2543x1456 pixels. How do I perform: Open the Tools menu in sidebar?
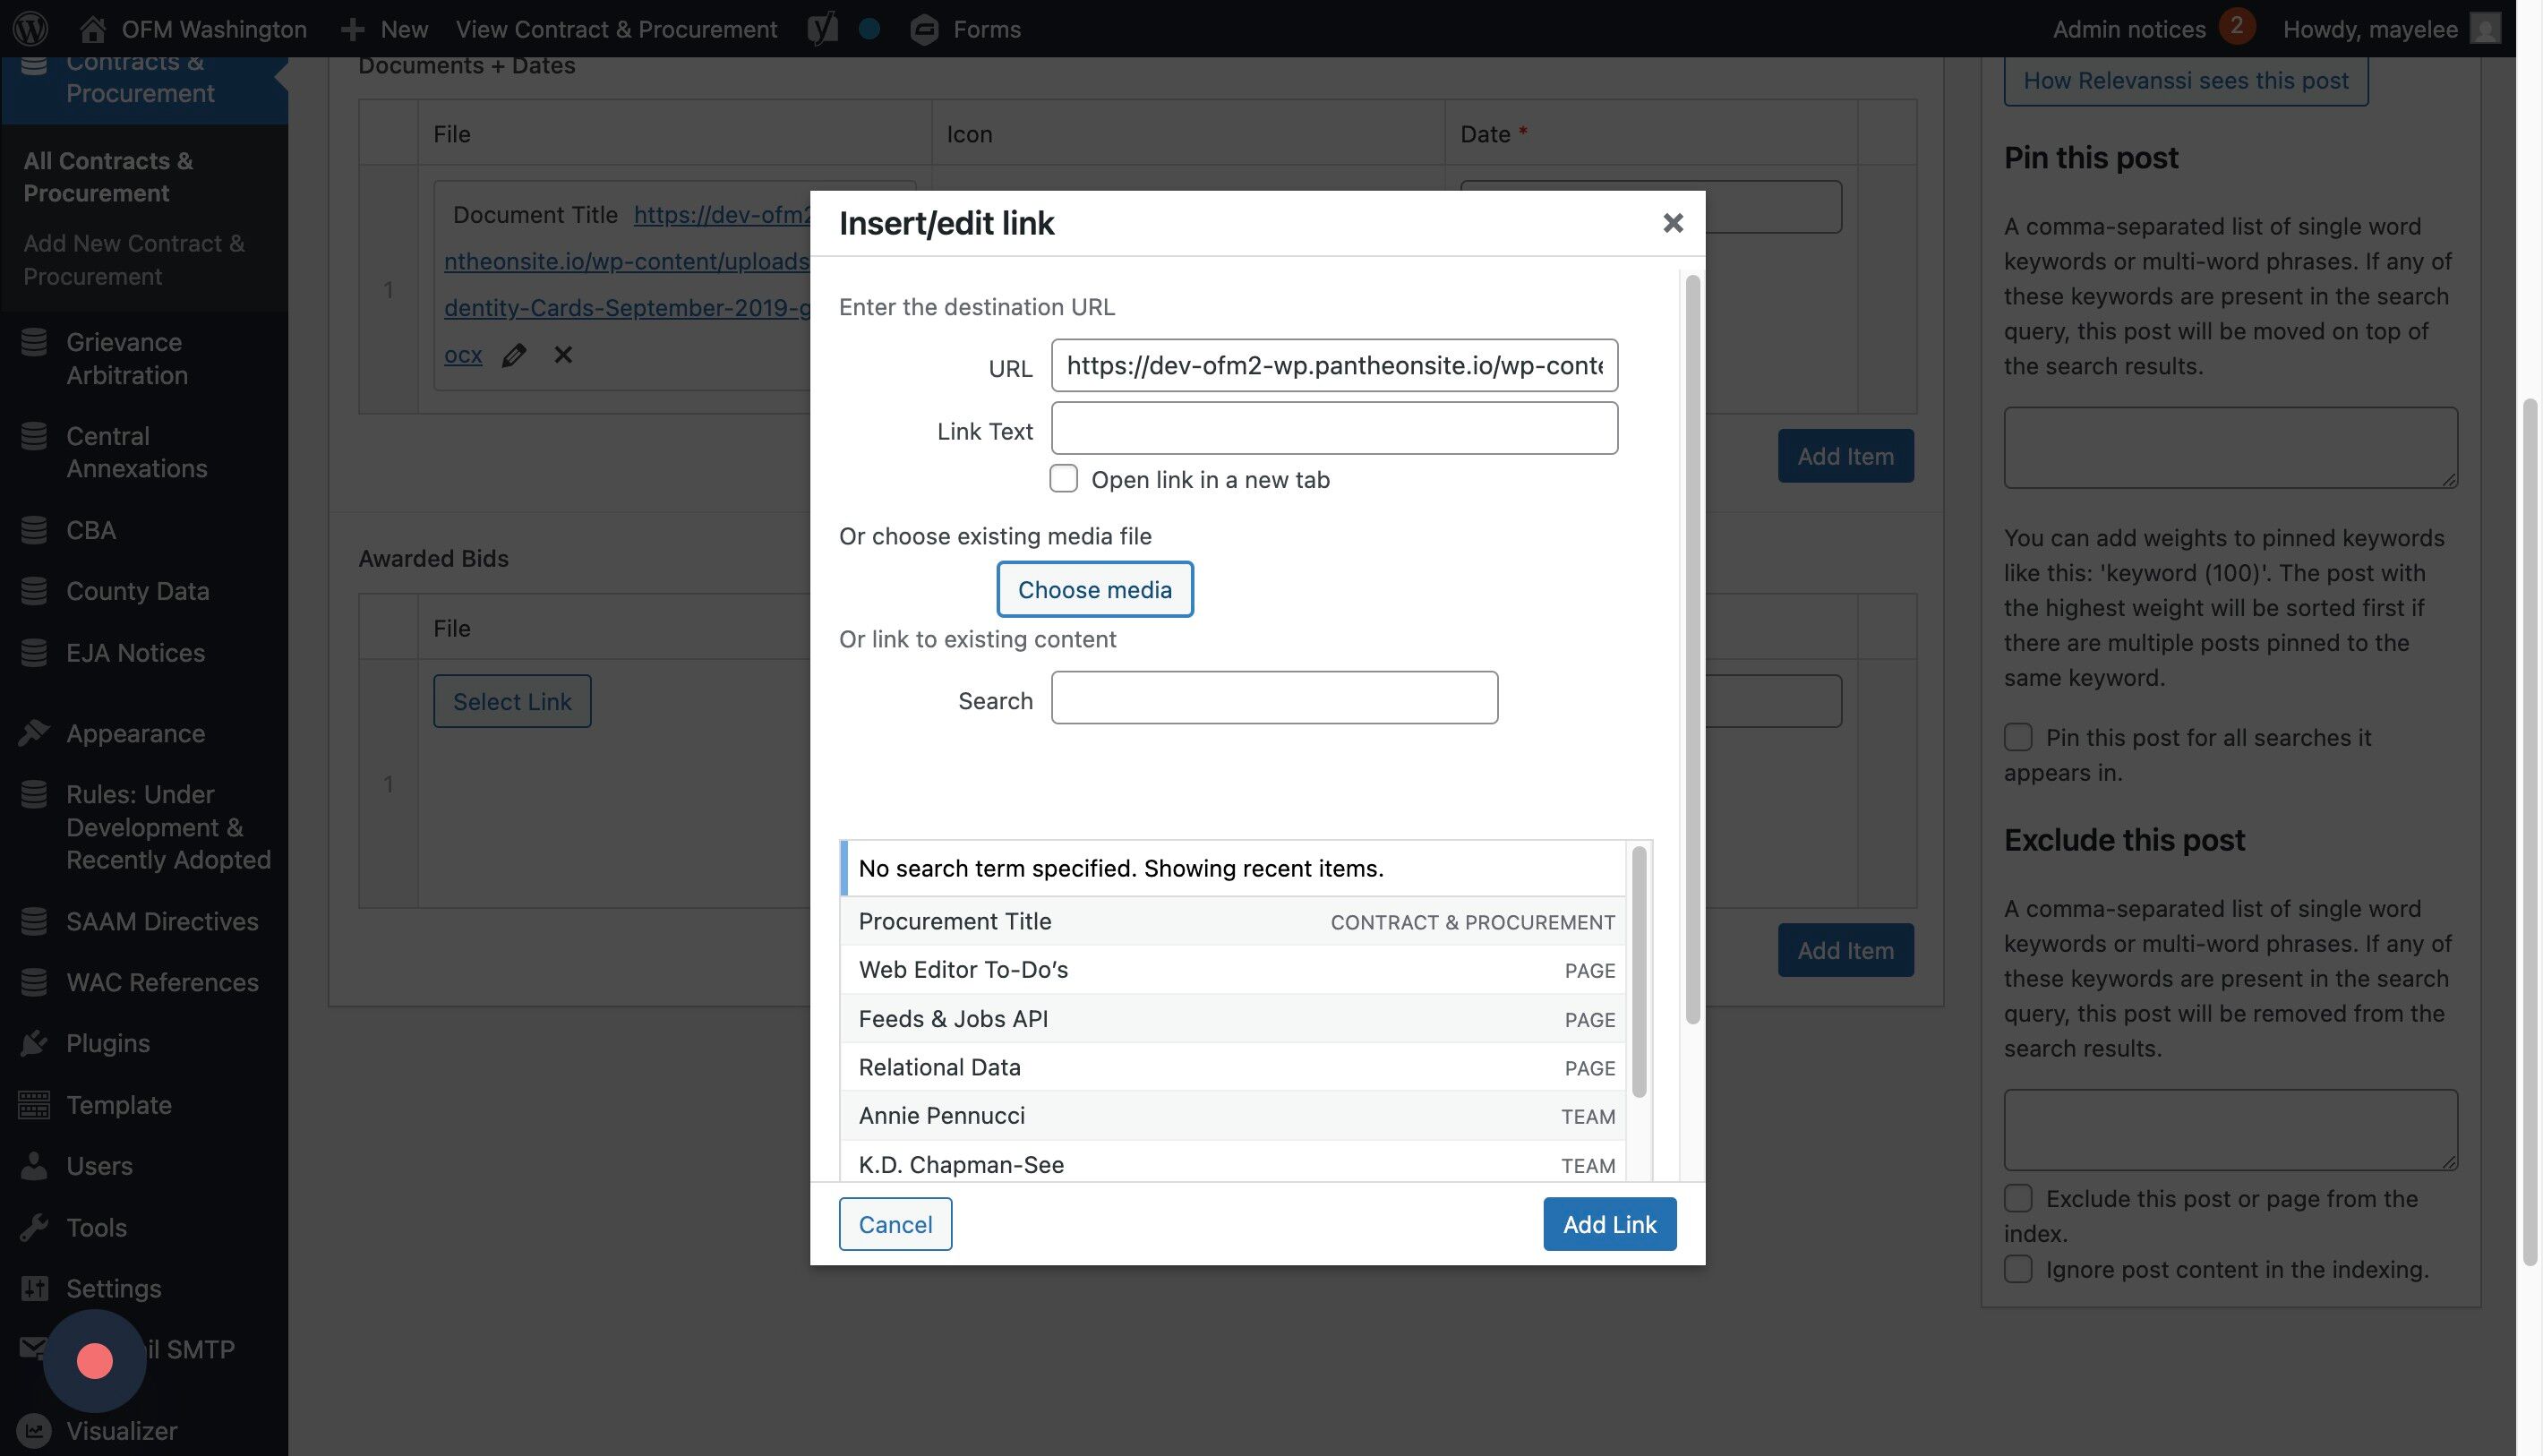pos(96,1227)
